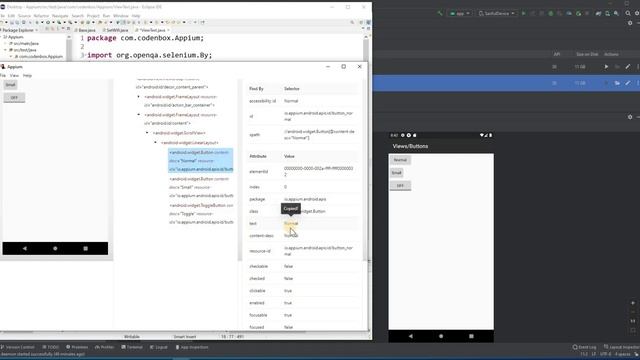Viewport: 640px width, 360px height.
Task: Tap OFF toggle in Appium screenshot pane
Action: (x=14, y=98)
